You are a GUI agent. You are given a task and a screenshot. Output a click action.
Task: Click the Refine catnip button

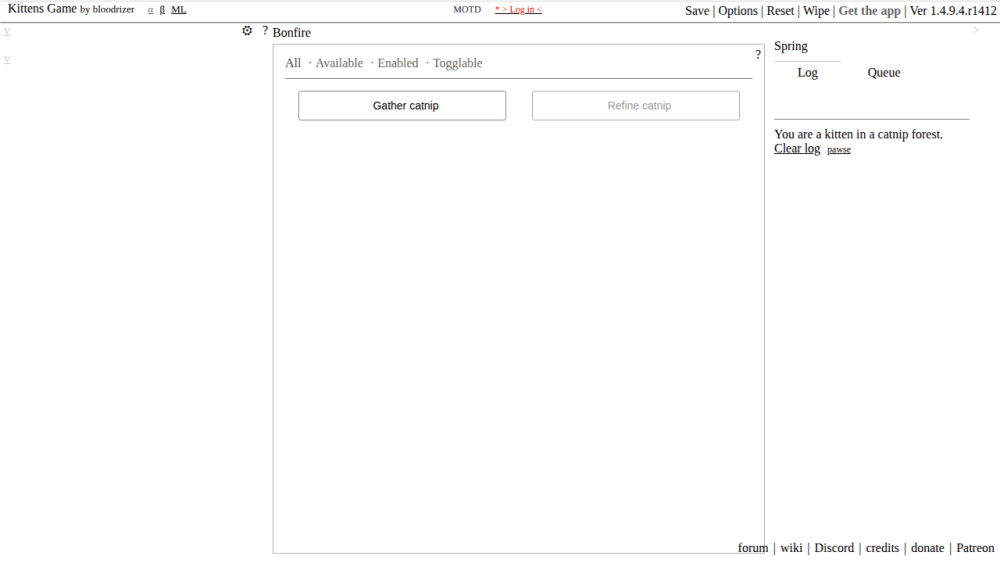coord(636,106)
